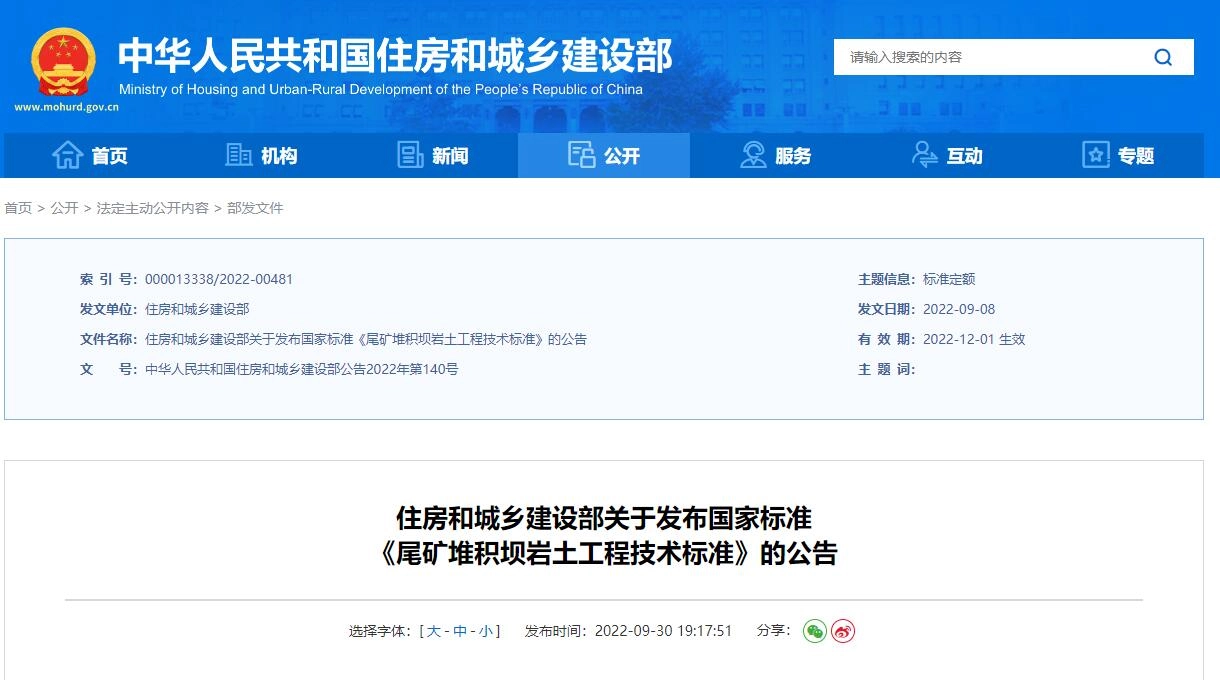Image resolution: width=1220 pixels, height=680 pixels.
Task: Open the 专题 topics star icon
Action: 1094,155
